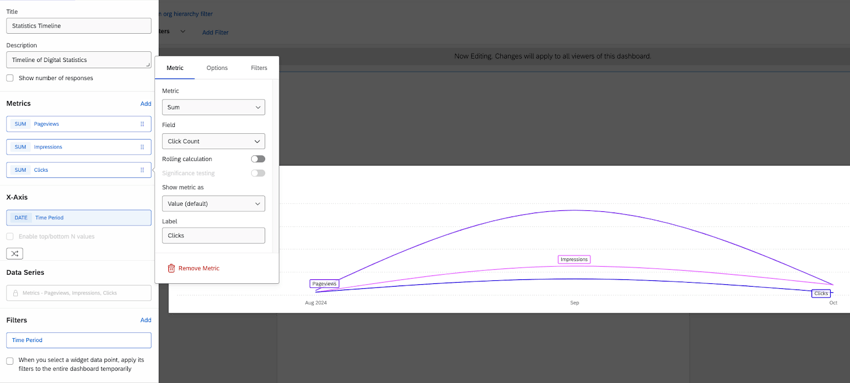Select the DATE Time Period x-axis field
Image resolution: width=850 pixels, height=383 pixels.
pyautogui.click(x=79, y=218)
